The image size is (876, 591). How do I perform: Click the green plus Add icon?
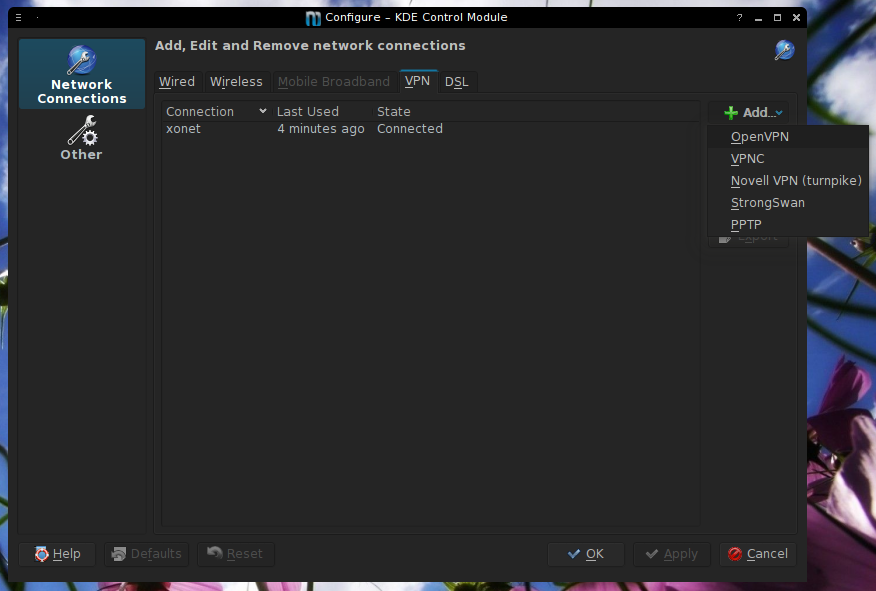731,113
